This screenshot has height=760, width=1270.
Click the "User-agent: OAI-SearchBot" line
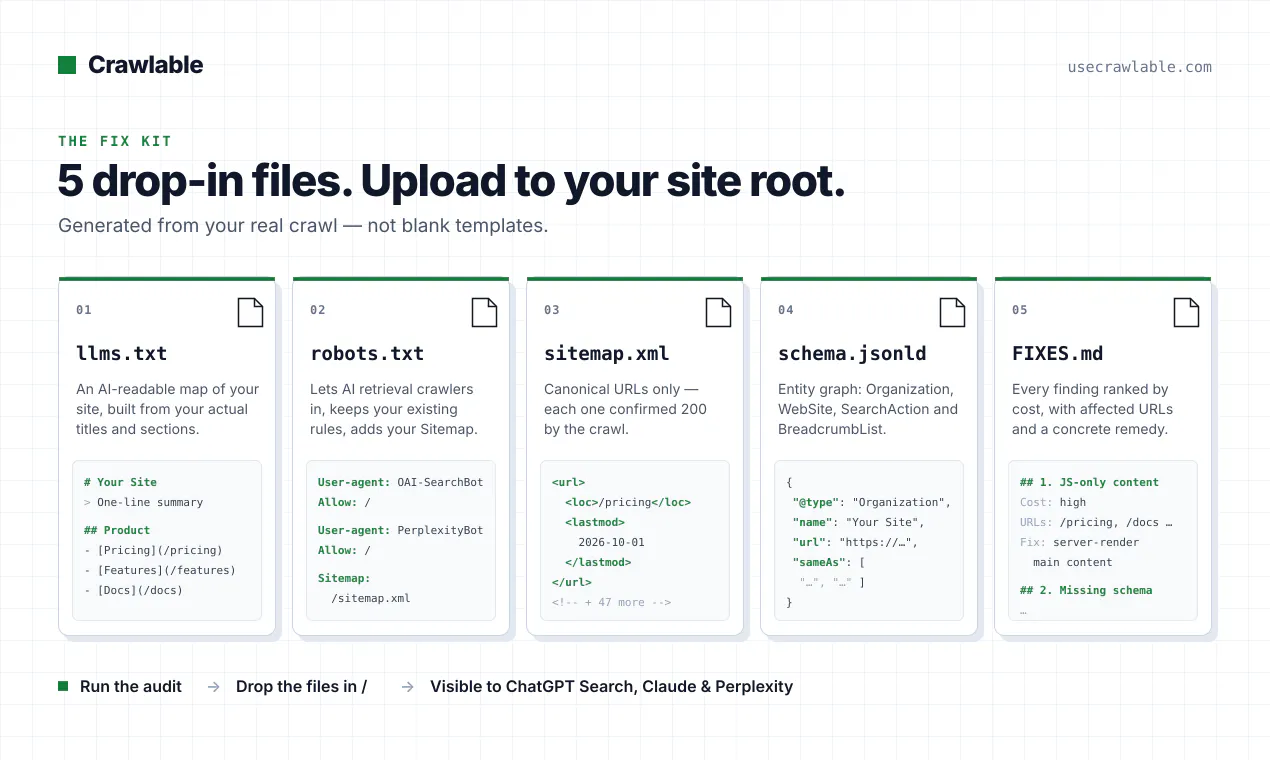point(400,482)
